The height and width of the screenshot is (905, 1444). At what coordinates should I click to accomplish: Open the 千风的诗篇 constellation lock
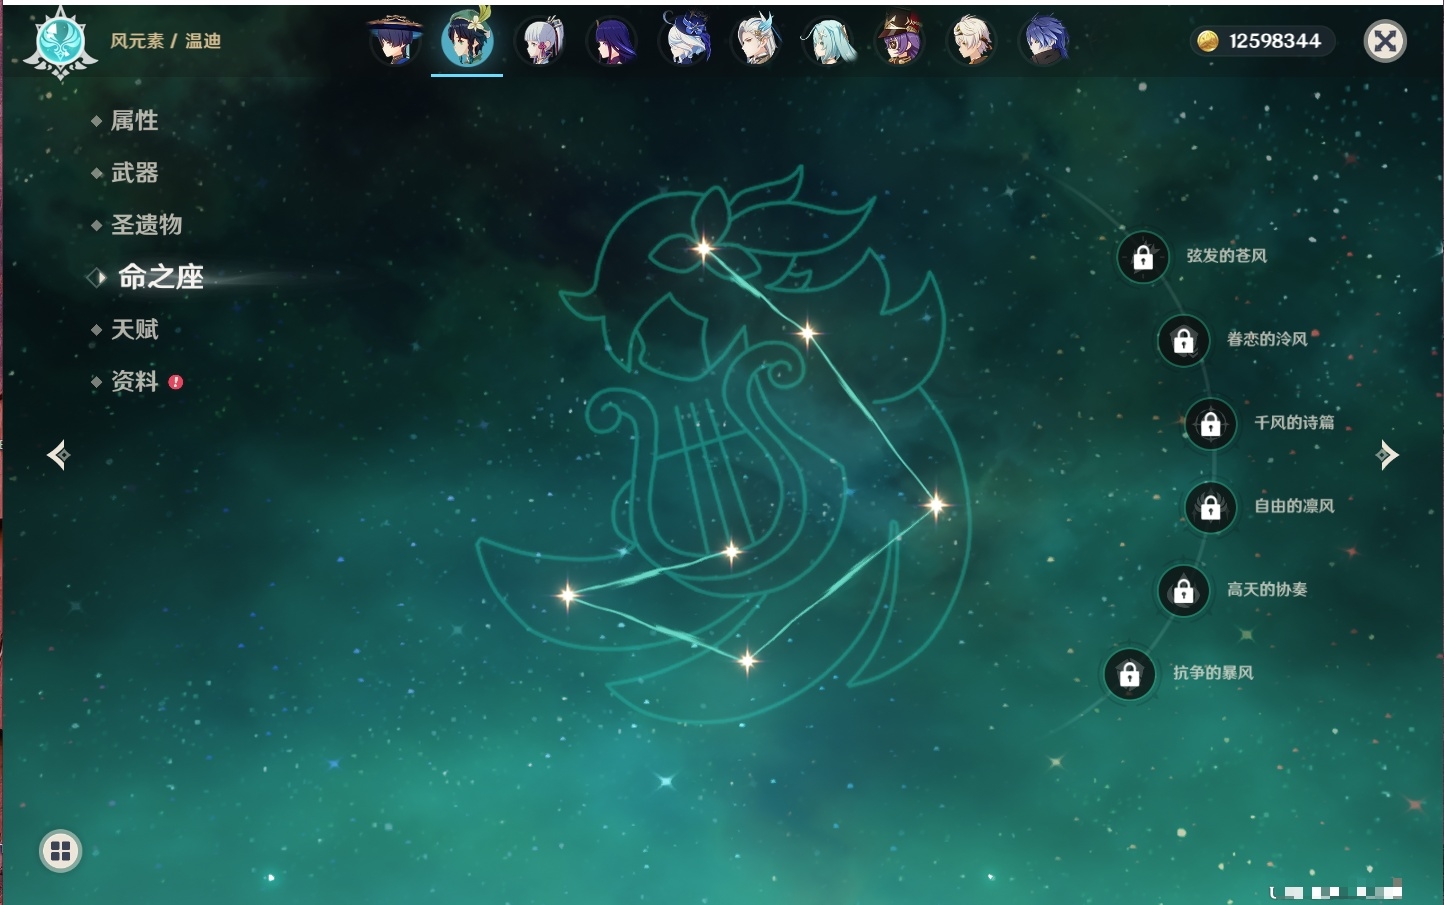click(x=1210, y=424)
